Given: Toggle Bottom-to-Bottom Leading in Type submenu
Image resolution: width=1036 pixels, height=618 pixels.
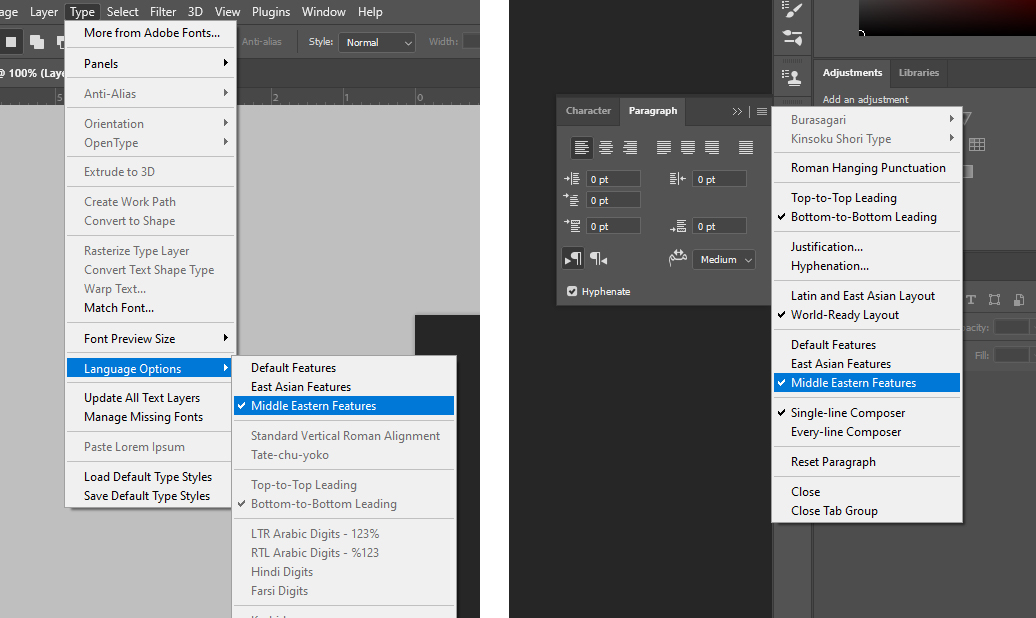Looking at the screenshot, I should click(344, 504).
